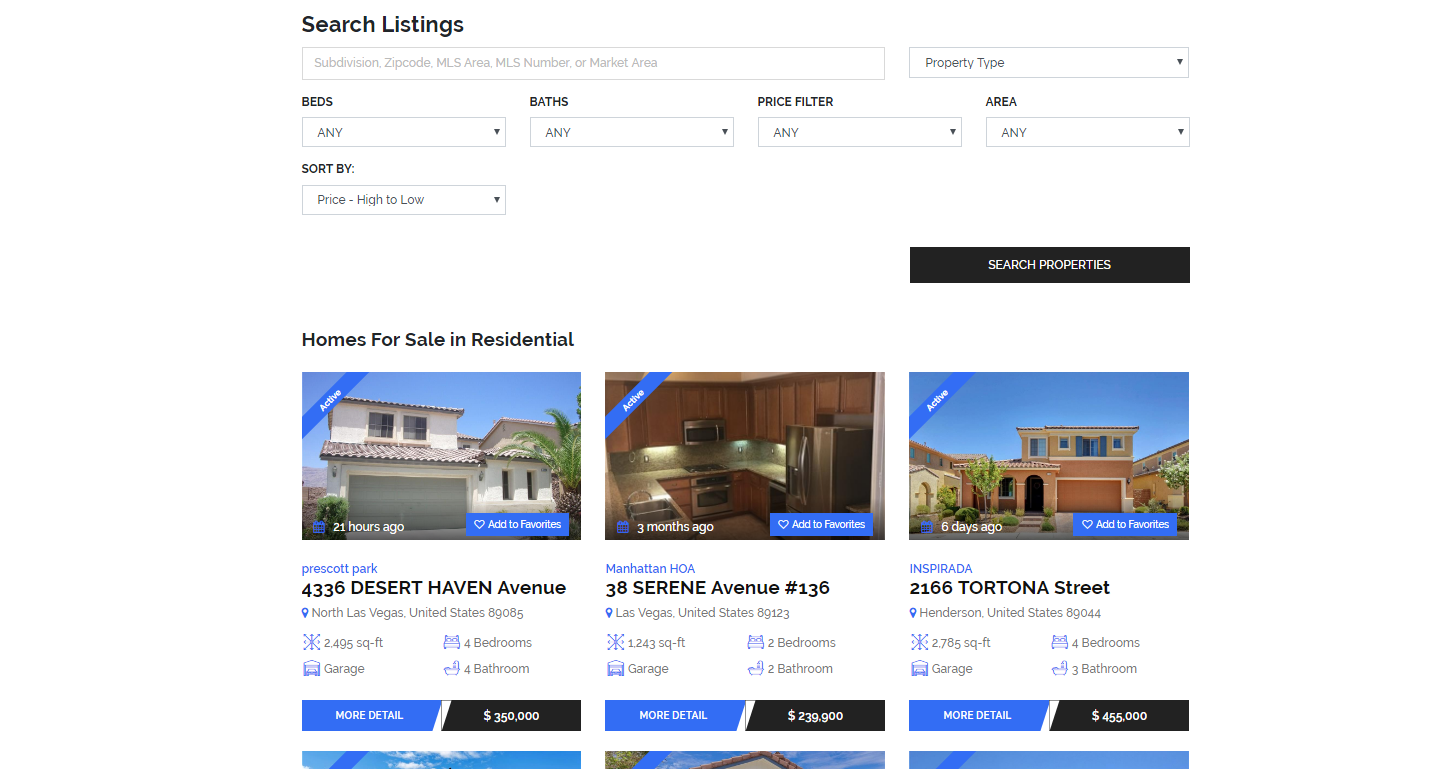Add 38 Serene Avenue to Favorites
Viewport: 1442px width, 769px height.
point(821,525)
